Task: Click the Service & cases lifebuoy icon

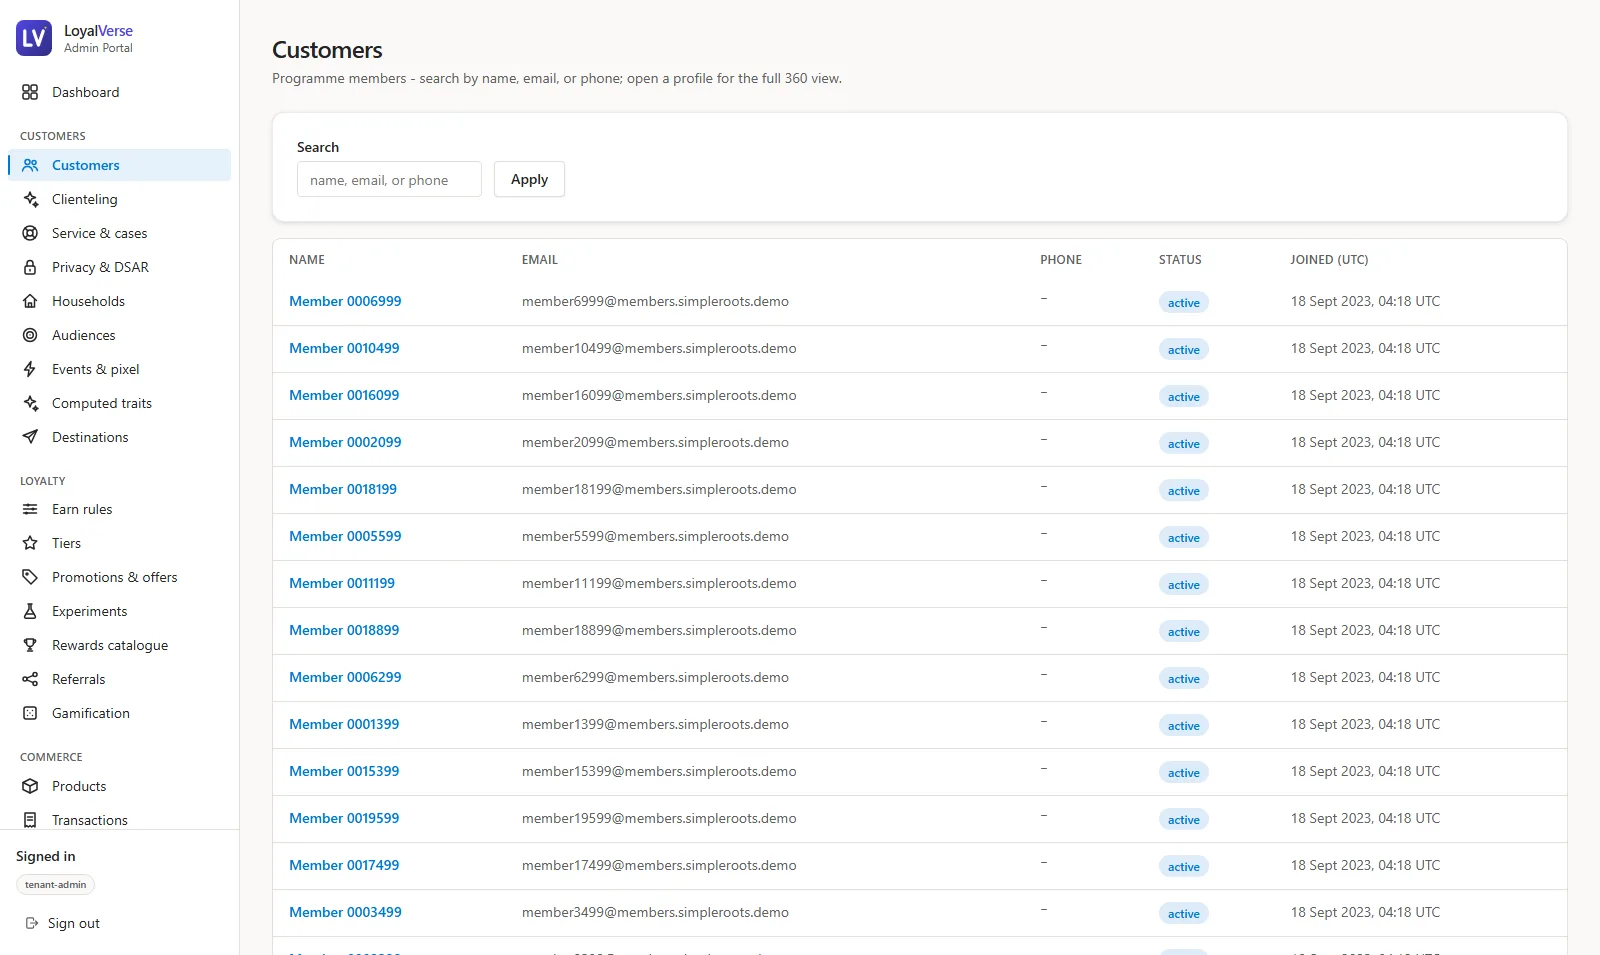Action: [x=30, y=233]
